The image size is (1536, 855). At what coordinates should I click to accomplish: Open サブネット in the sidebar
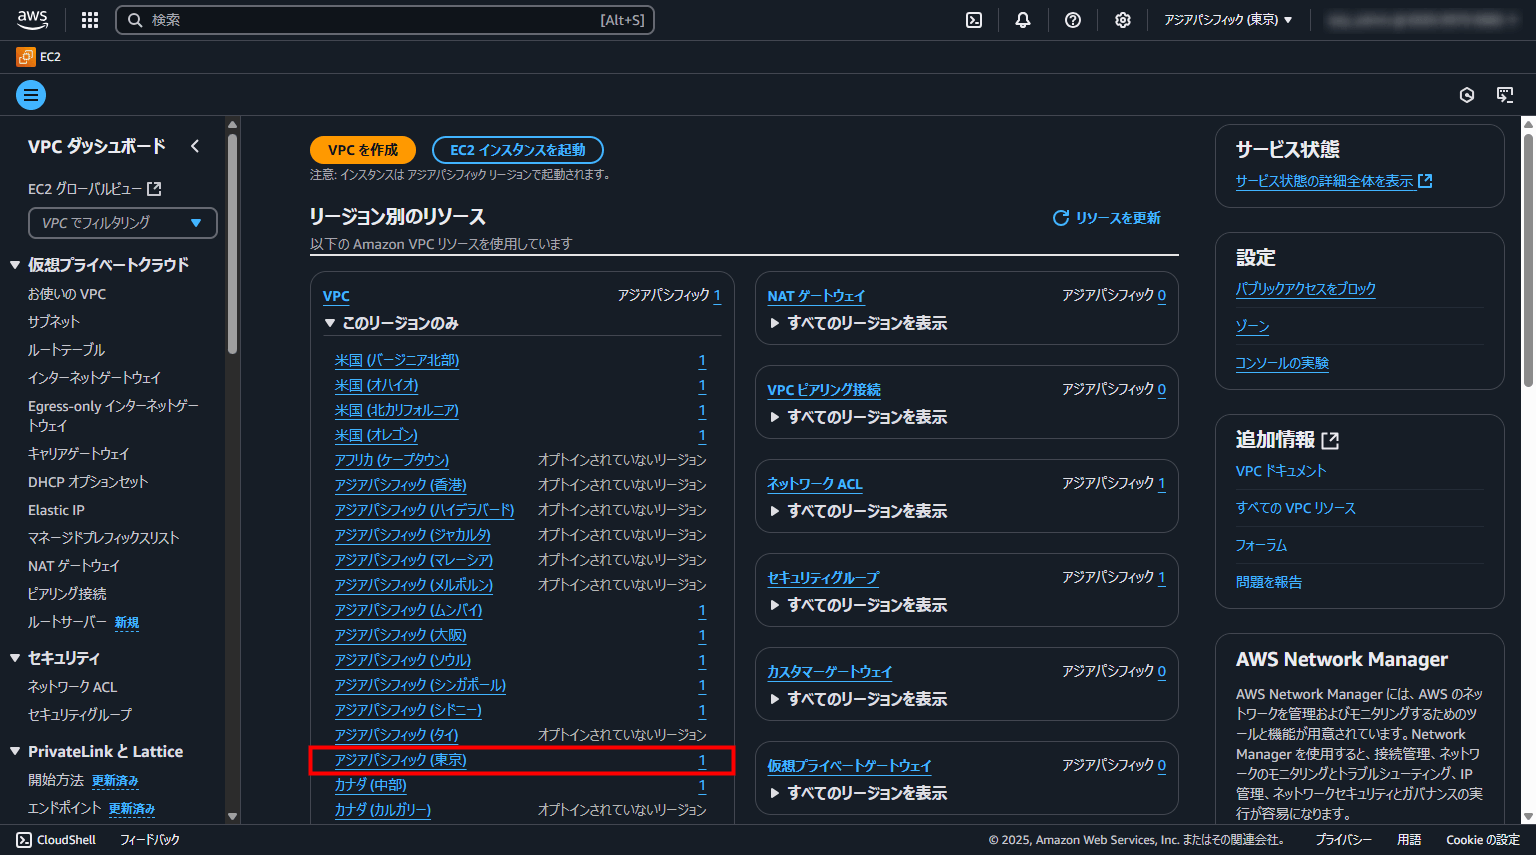pyautogui.click(x=53, y=322)
